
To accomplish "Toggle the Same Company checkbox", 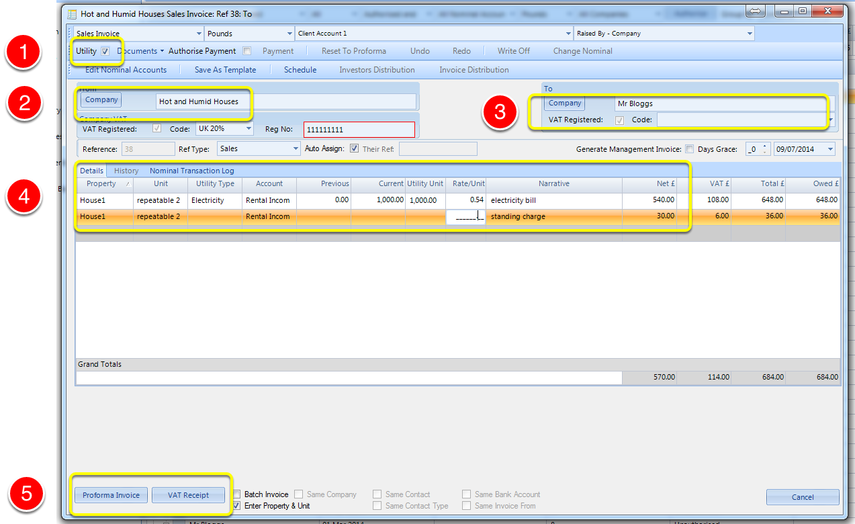I will [x=299, y=494].
